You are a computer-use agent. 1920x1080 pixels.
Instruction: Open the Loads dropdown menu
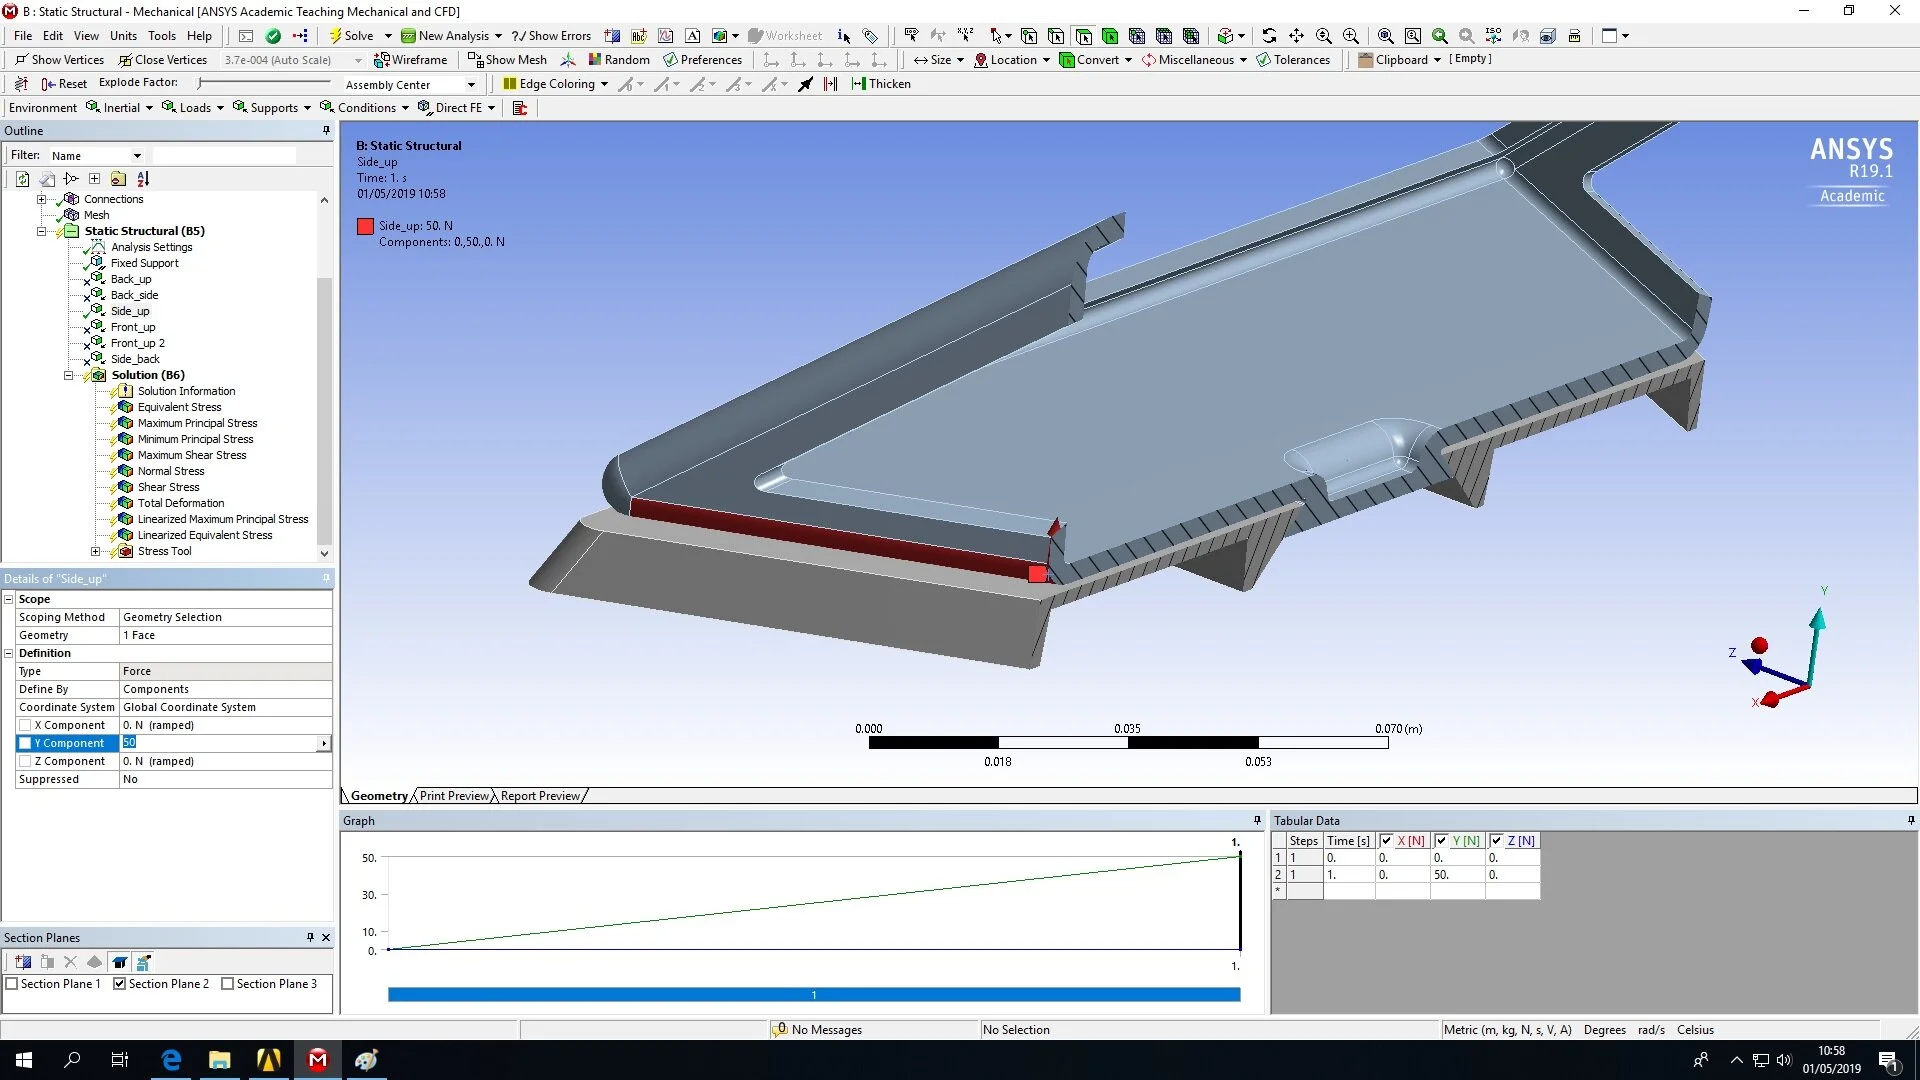coord(194,108)
